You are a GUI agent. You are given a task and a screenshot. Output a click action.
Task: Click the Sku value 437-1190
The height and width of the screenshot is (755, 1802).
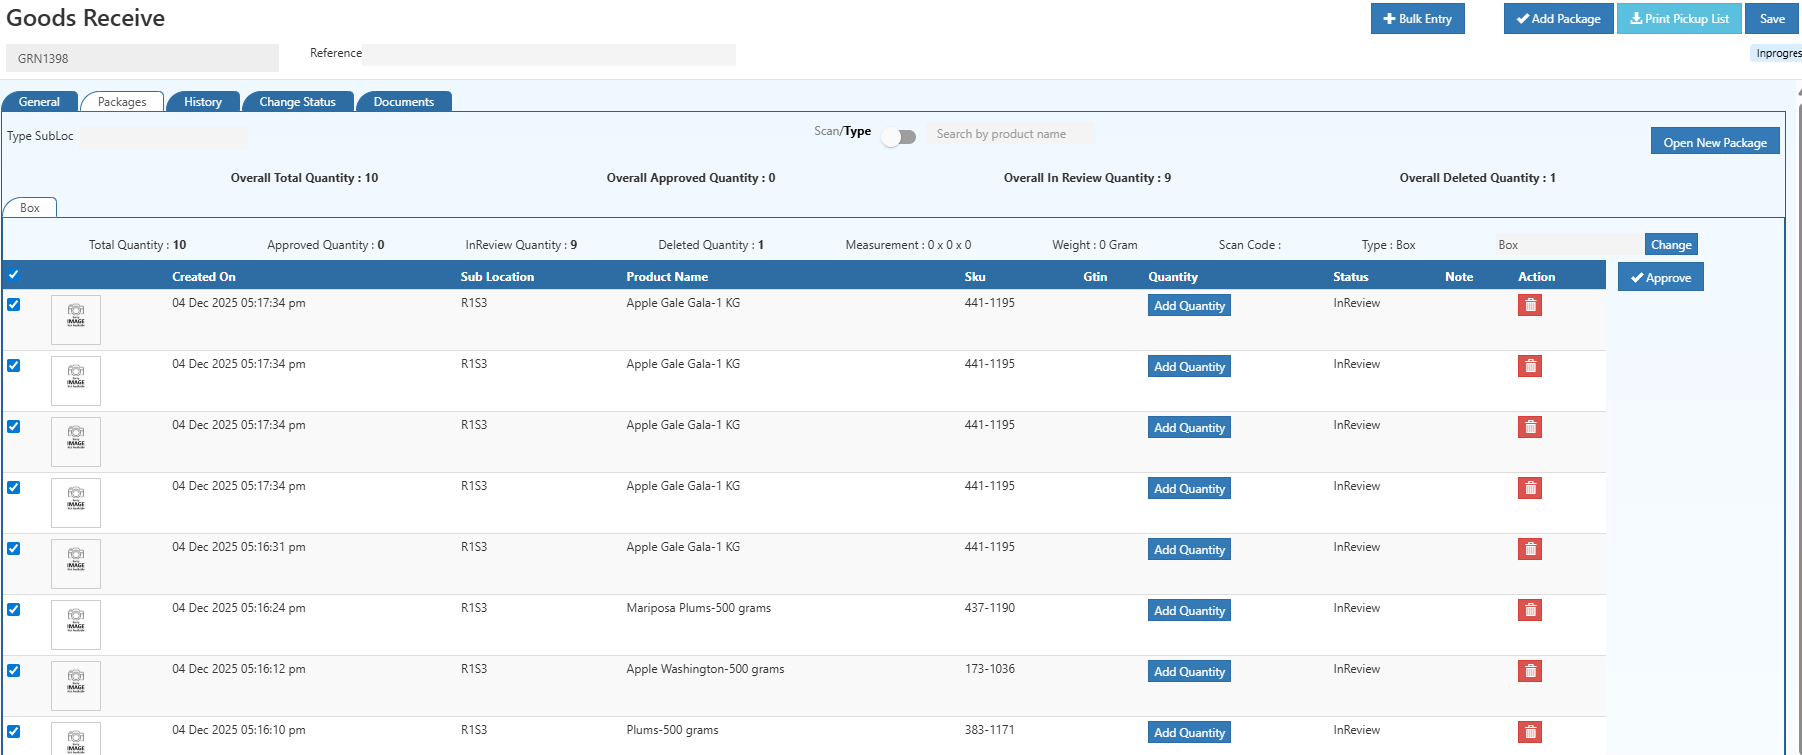coord(990,608)
